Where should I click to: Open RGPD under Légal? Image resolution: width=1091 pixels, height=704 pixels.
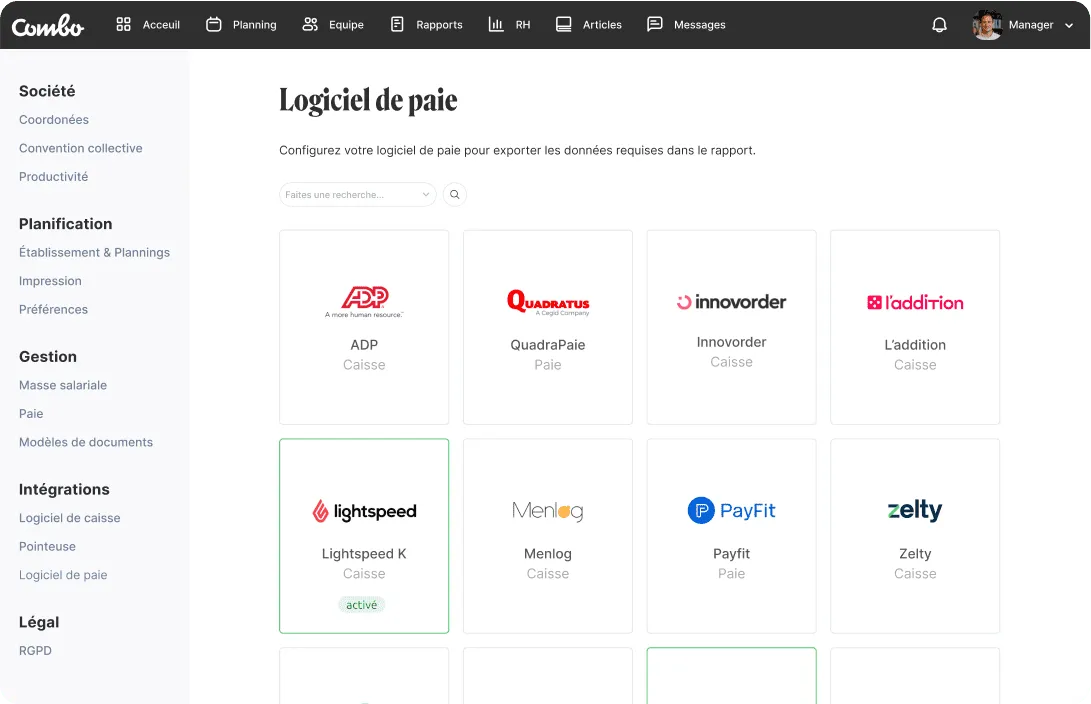35,651
